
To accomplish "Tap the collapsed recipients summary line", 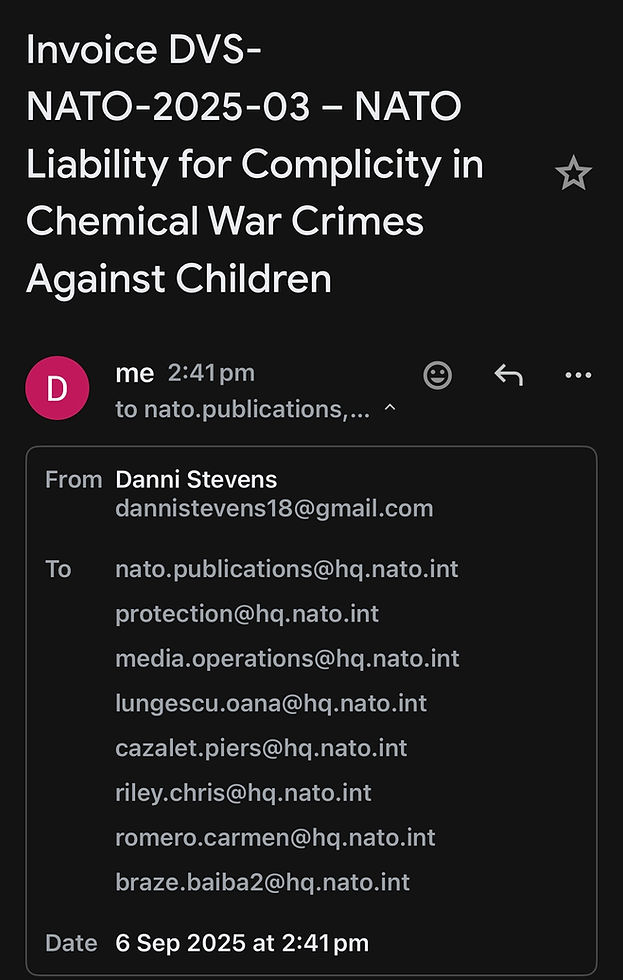I will point(243,409).
